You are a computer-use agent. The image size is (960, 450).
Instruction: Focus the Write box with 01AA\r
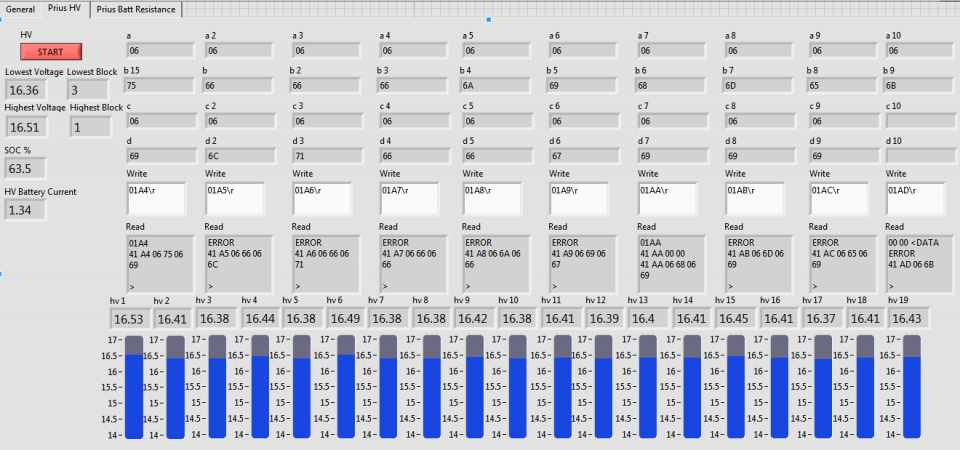tap(670, 198)
